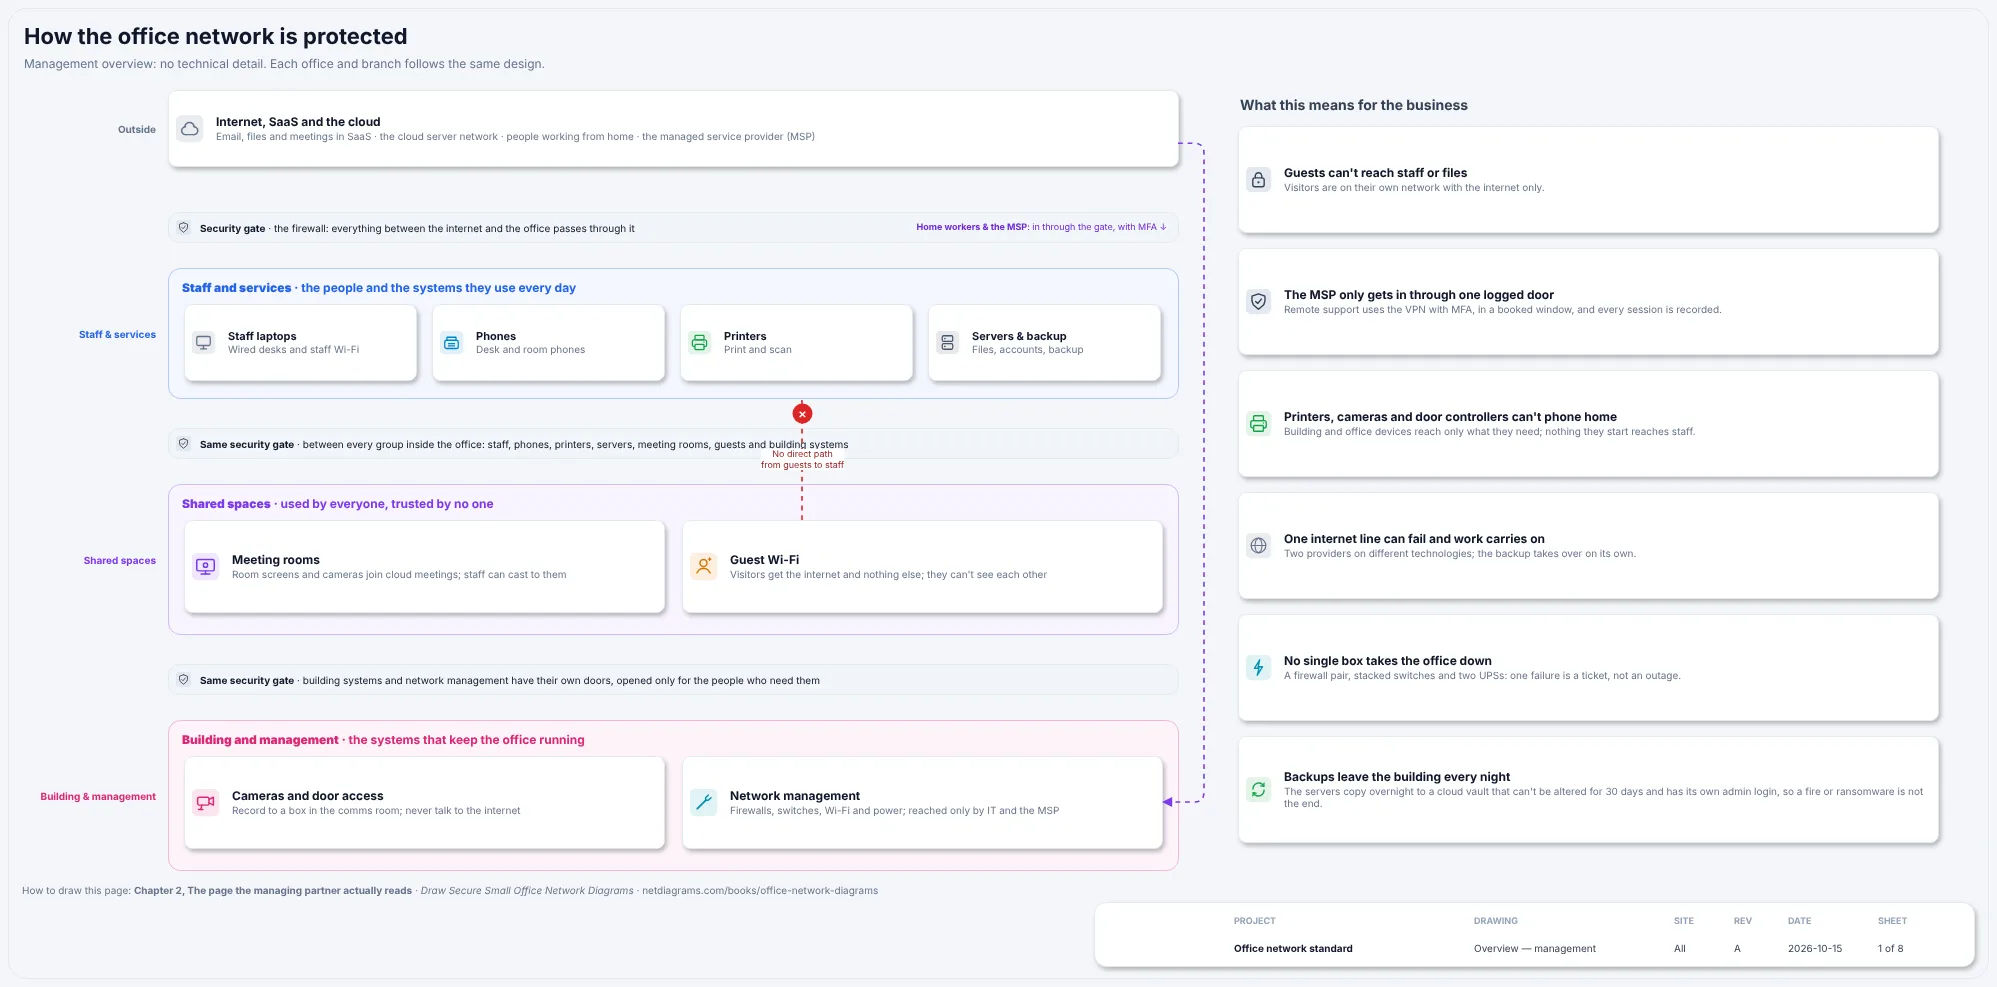This screenshot has height=987, width=1997.
Task: Click the printer icon in Printers, cameras benefit card
Action: [1259, 424]
